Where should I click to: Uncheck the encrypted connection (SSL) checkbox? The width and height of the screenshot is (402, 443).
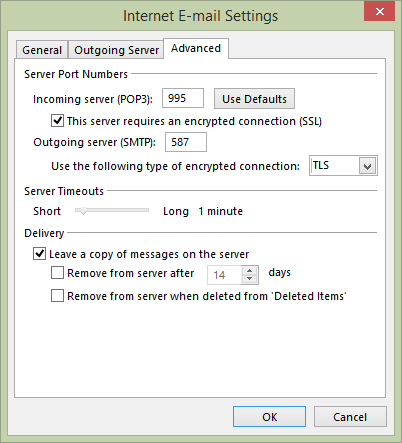(x=57, y=121)
